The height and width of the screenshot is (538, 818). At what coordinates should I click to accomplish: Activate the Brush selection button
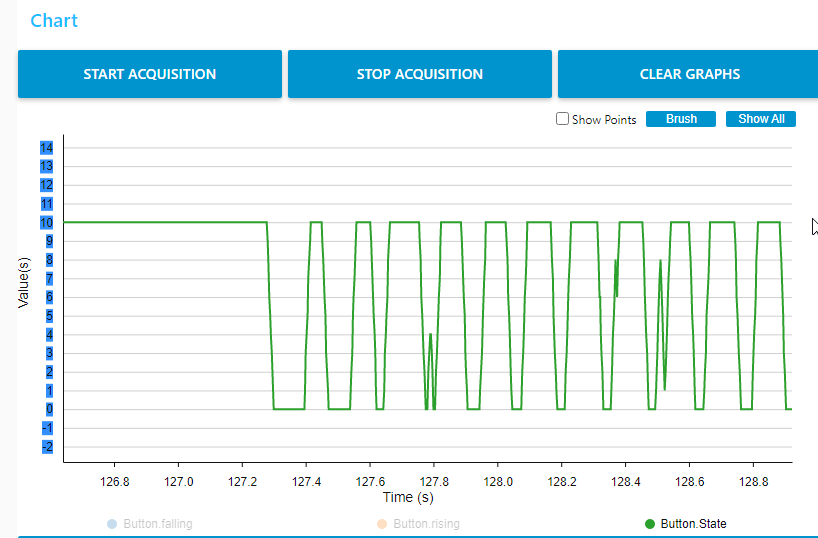click(681, 119)
